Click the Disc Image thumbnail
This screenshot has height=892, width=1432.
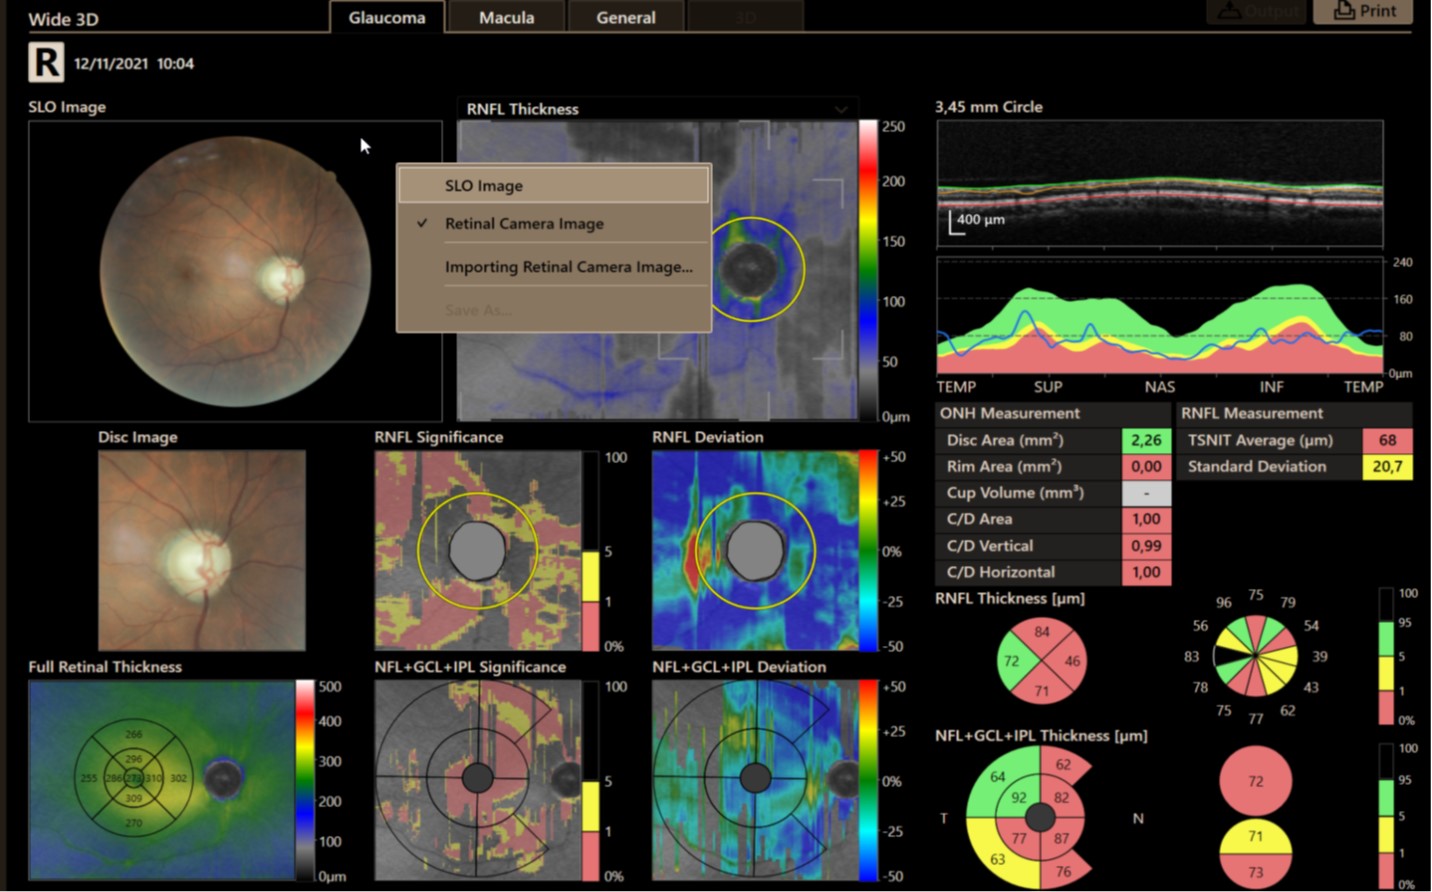(x=202, y=550)
